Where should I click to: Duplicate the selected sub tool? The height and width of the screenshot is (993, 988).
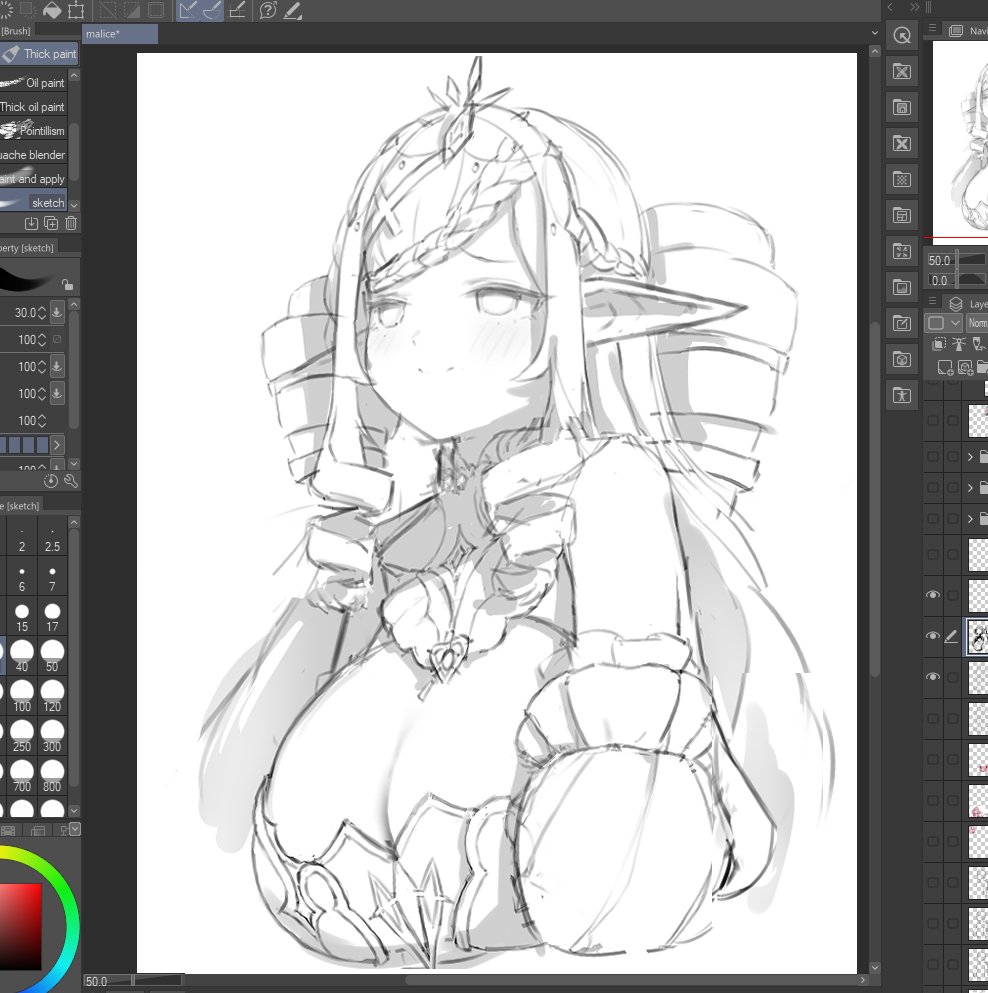coord(51,224)
